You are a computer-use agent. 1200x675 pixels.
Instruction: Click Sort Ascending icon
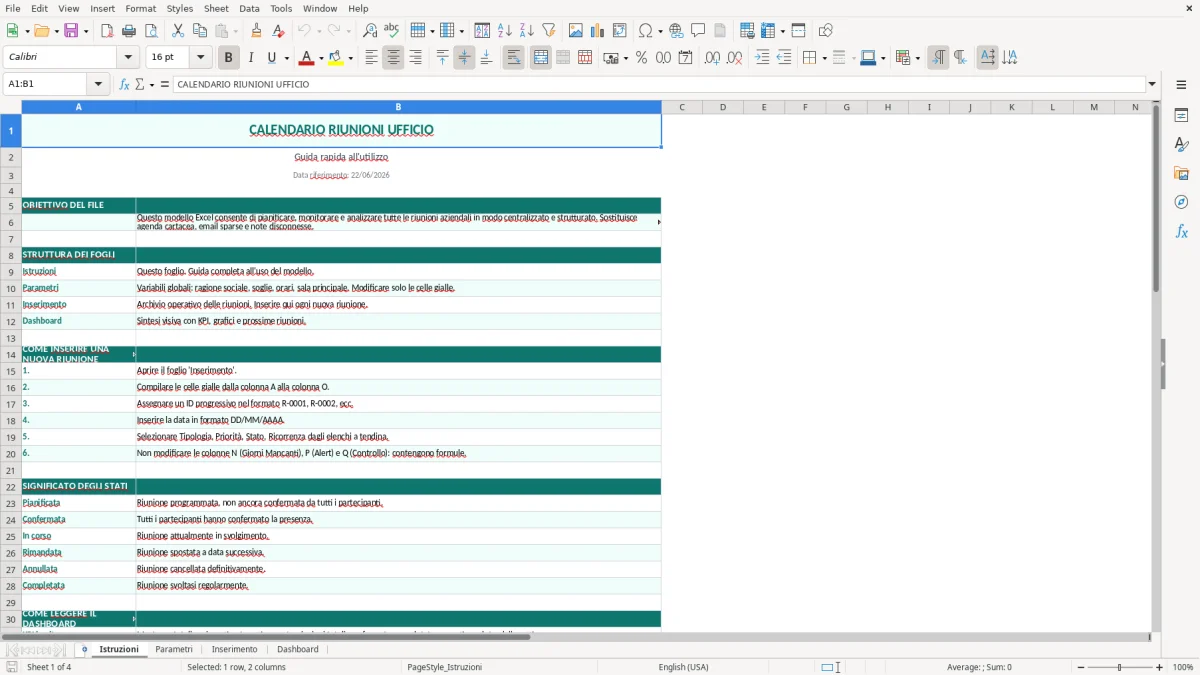[x=505, y=31]
